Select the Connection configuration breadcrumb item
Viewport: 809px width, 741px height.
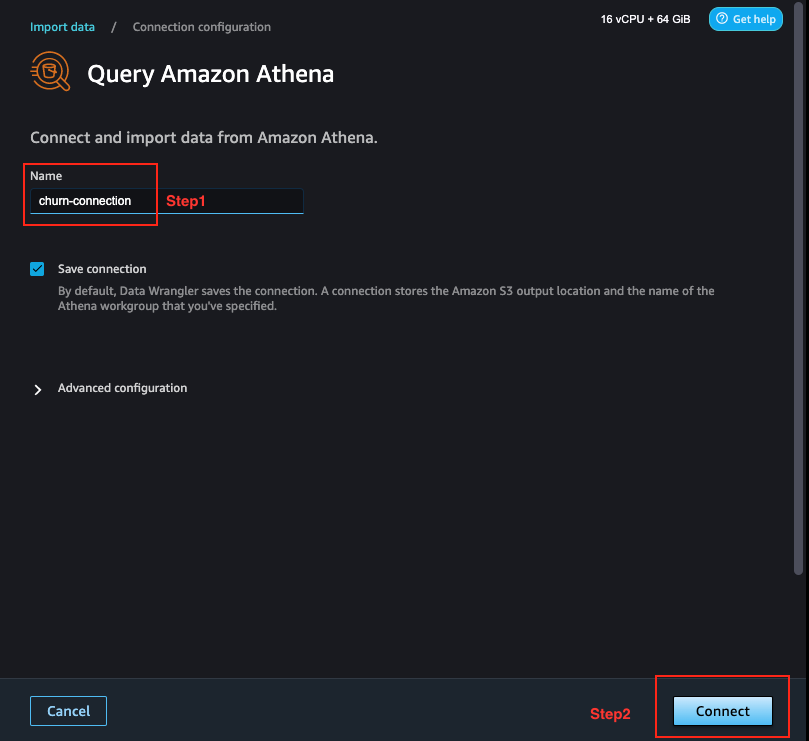pyautogui.click(x=202, y=27)
